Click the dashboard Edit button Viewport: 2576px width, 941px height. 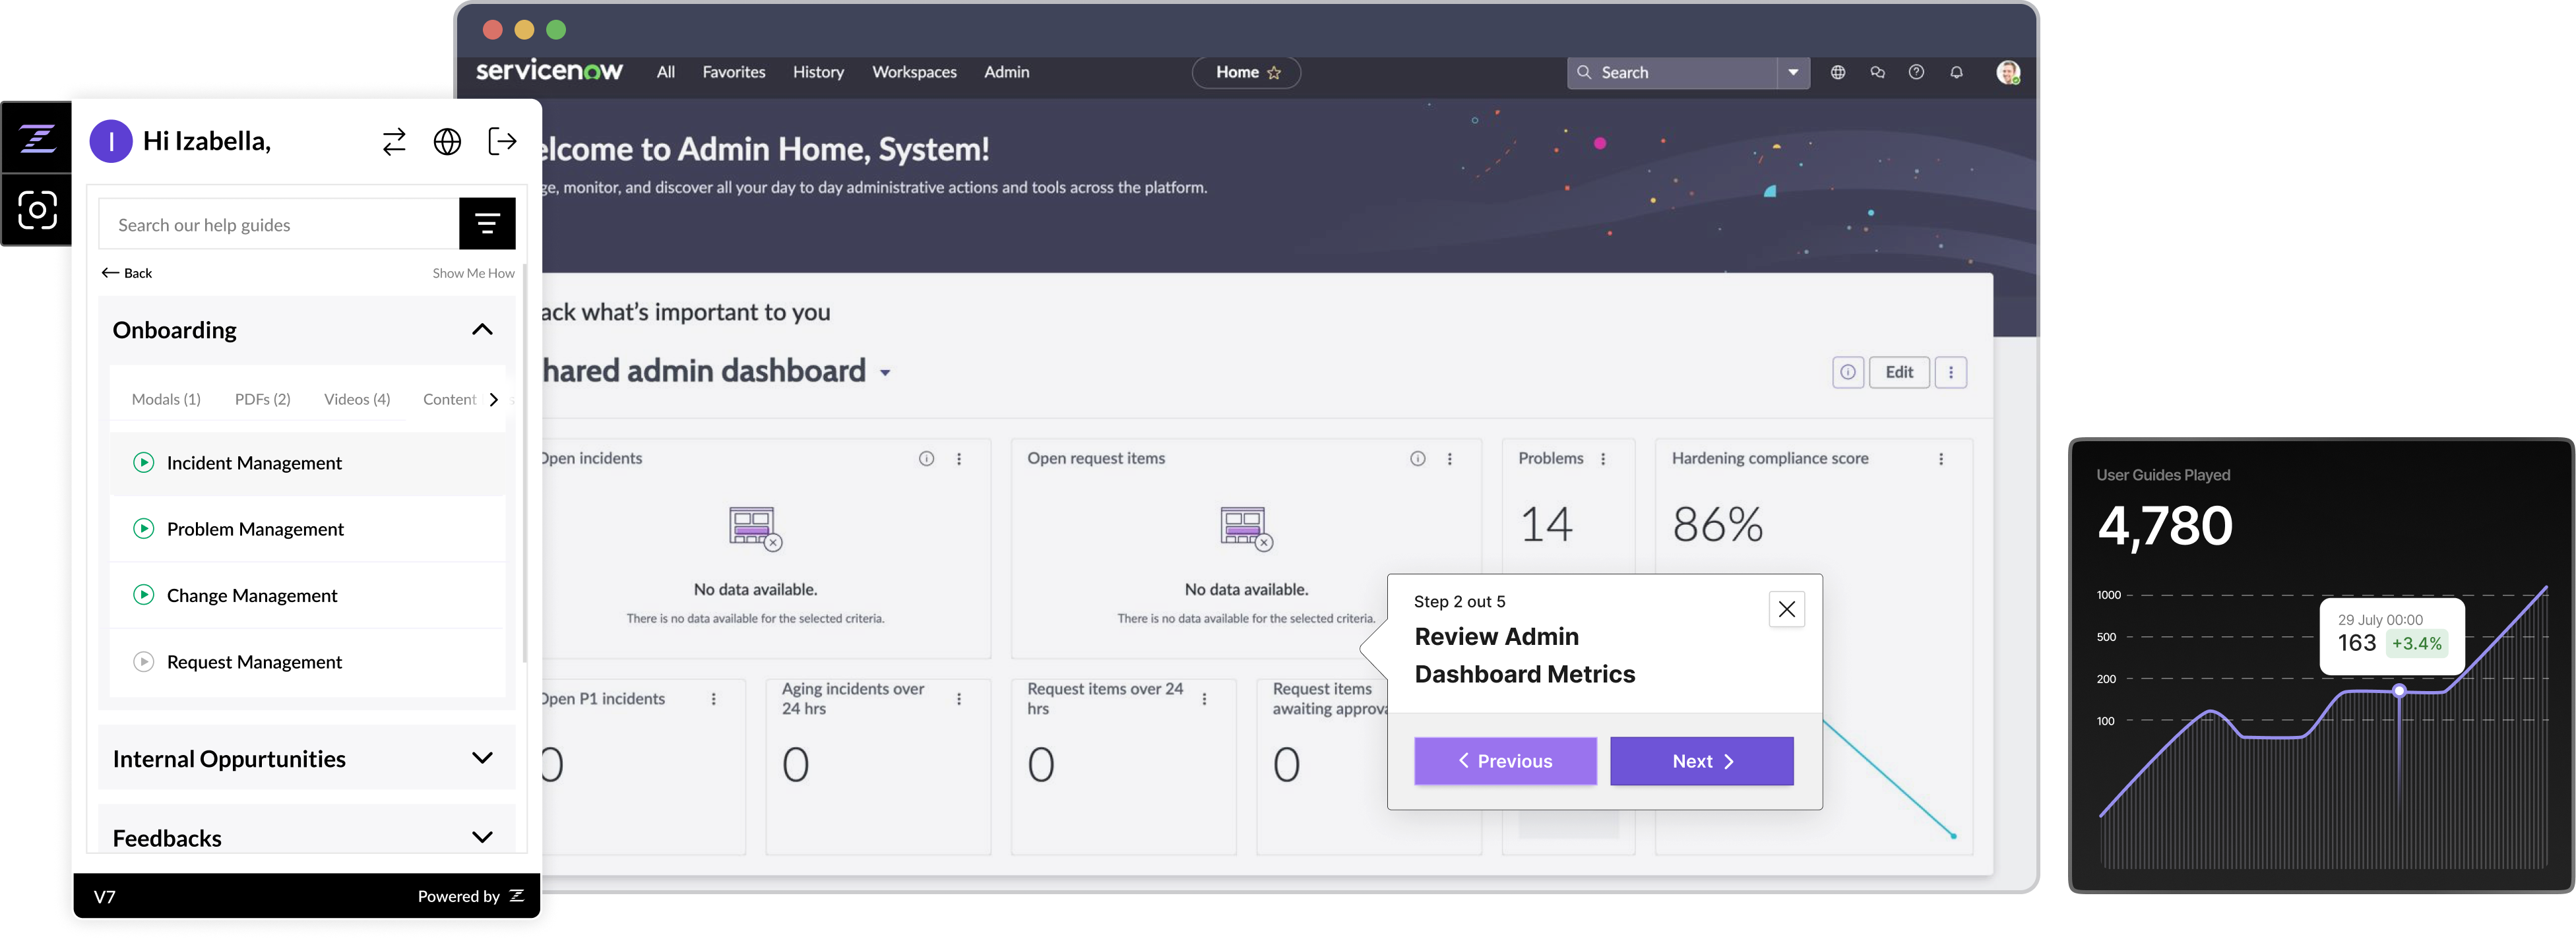coord(1899,372)
